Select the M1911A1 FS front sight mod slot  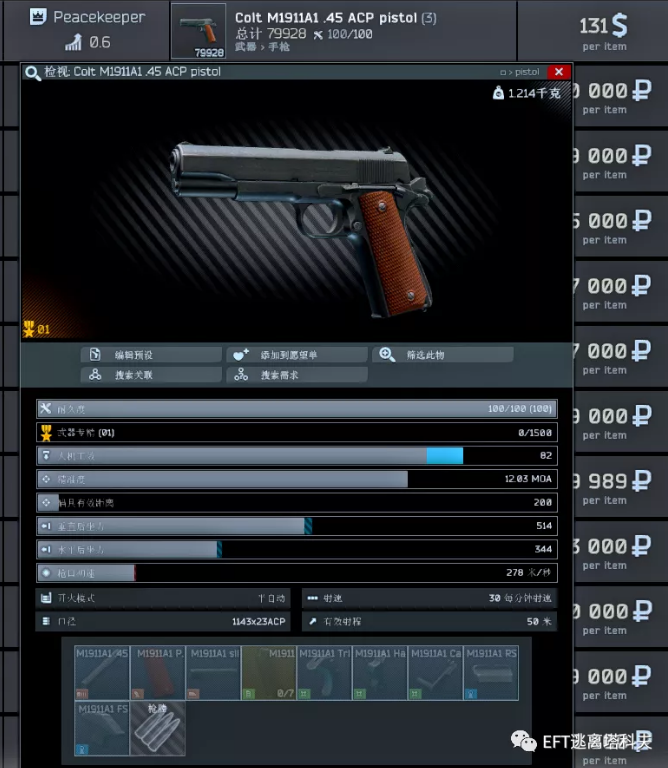pos(102,728)
